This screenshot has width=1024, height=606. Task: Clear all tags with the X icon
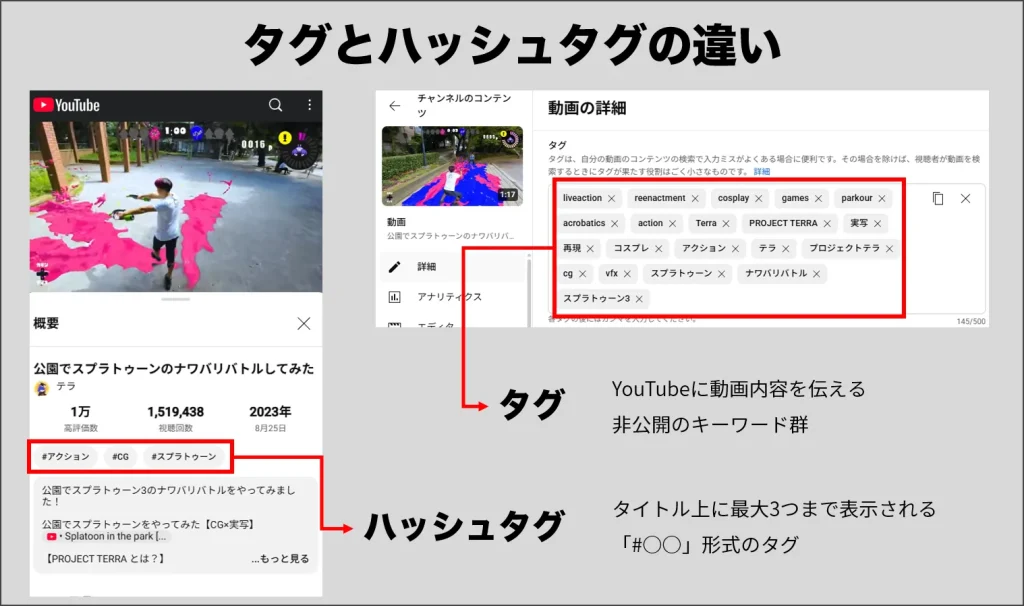(965, 199)
